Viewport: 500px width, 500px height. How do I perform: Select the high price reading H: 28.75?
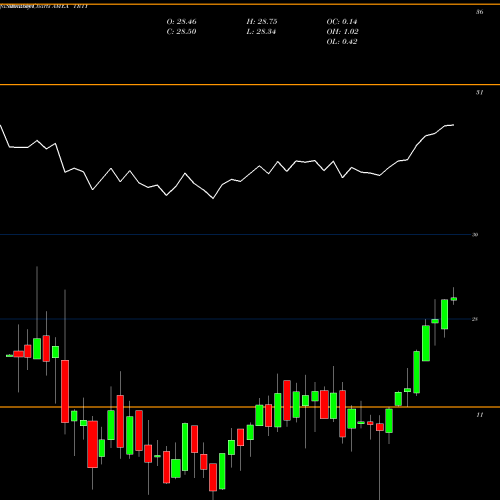[x=262, y=22]
